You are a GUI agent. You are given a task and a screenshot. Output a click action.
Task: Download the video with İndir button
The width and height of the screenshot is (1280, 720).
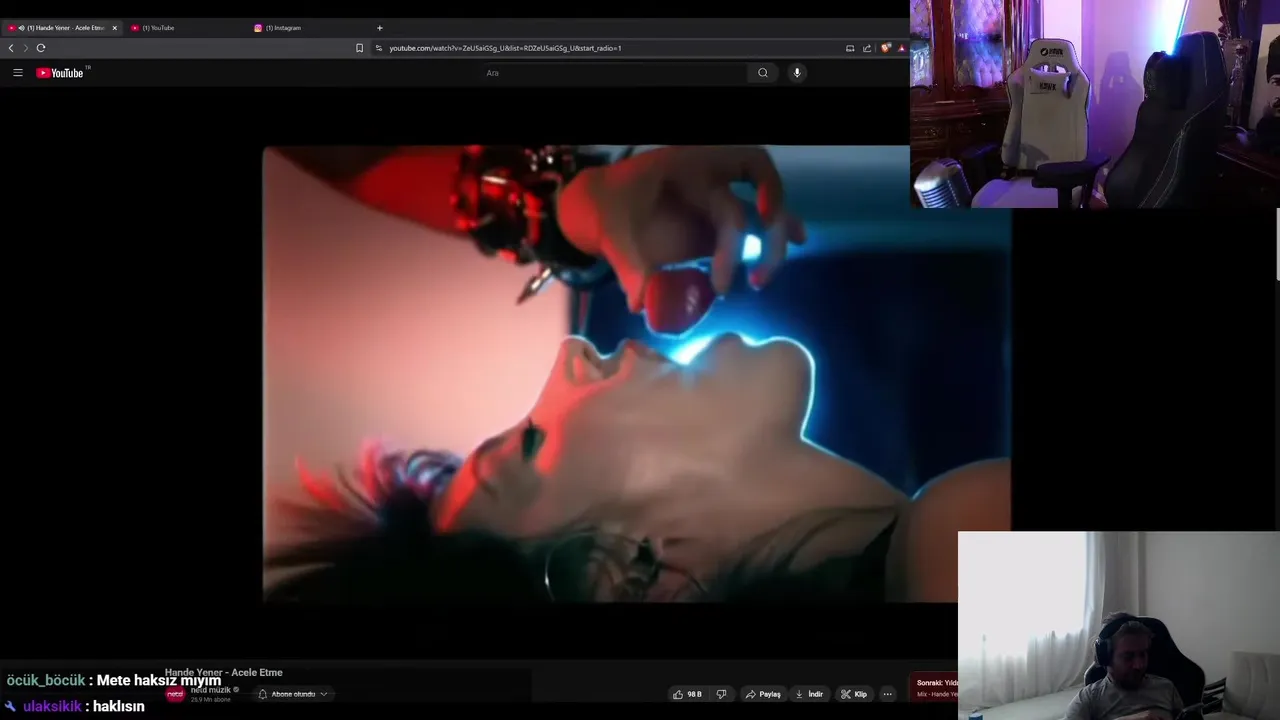[809, 694]
